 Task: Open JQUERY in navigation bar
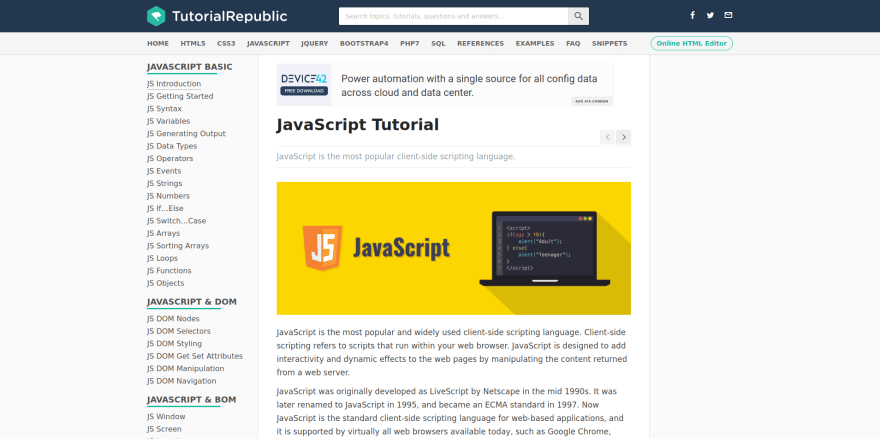click(314, 44)
